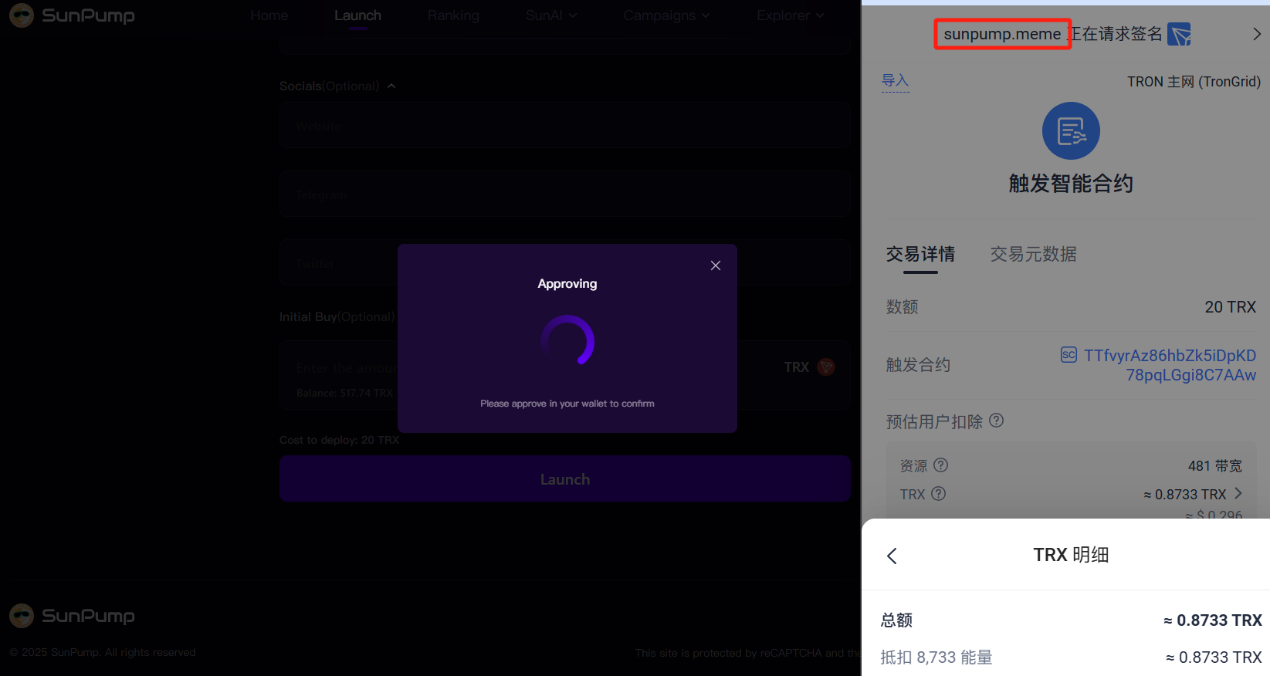The image size is (1270, 676).
Task: Open the Campaigns dropdown menu
Action: 666,15
